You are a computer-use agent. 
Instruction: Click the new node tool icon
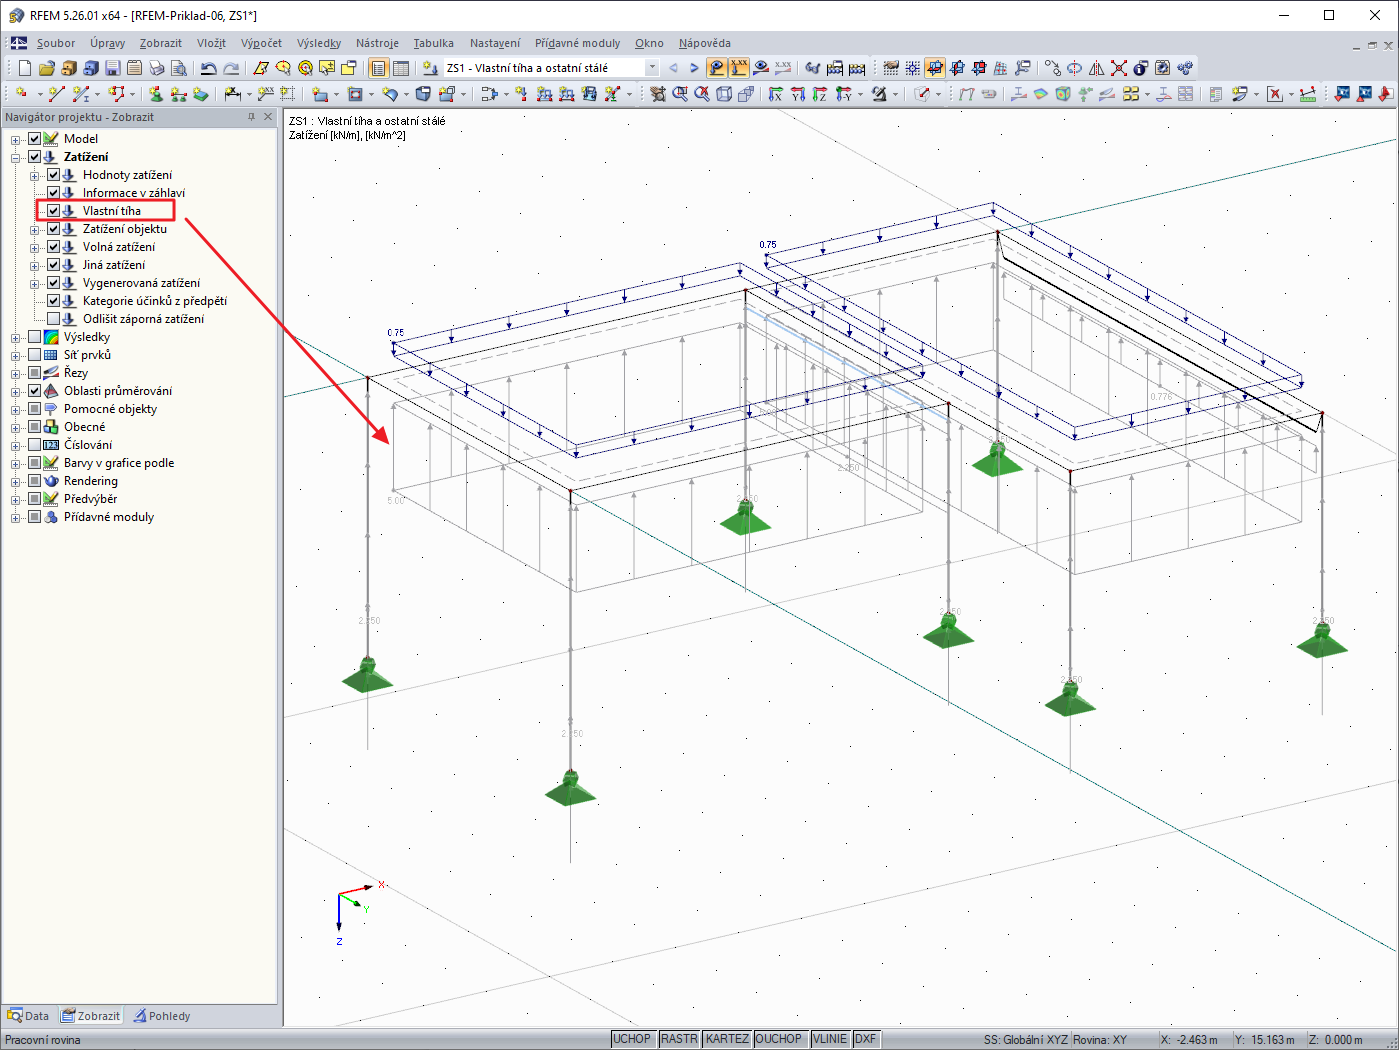coord(21,94)
